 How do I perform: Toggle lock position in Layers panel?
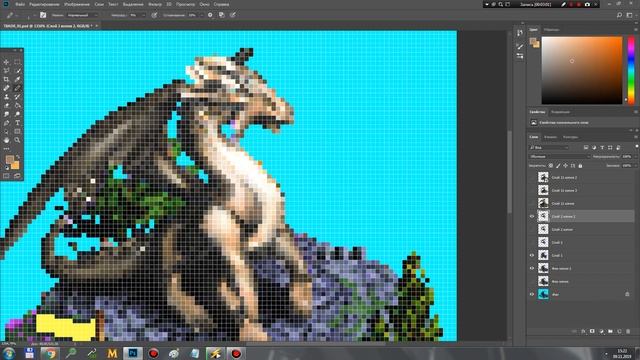tap(565, 166)
